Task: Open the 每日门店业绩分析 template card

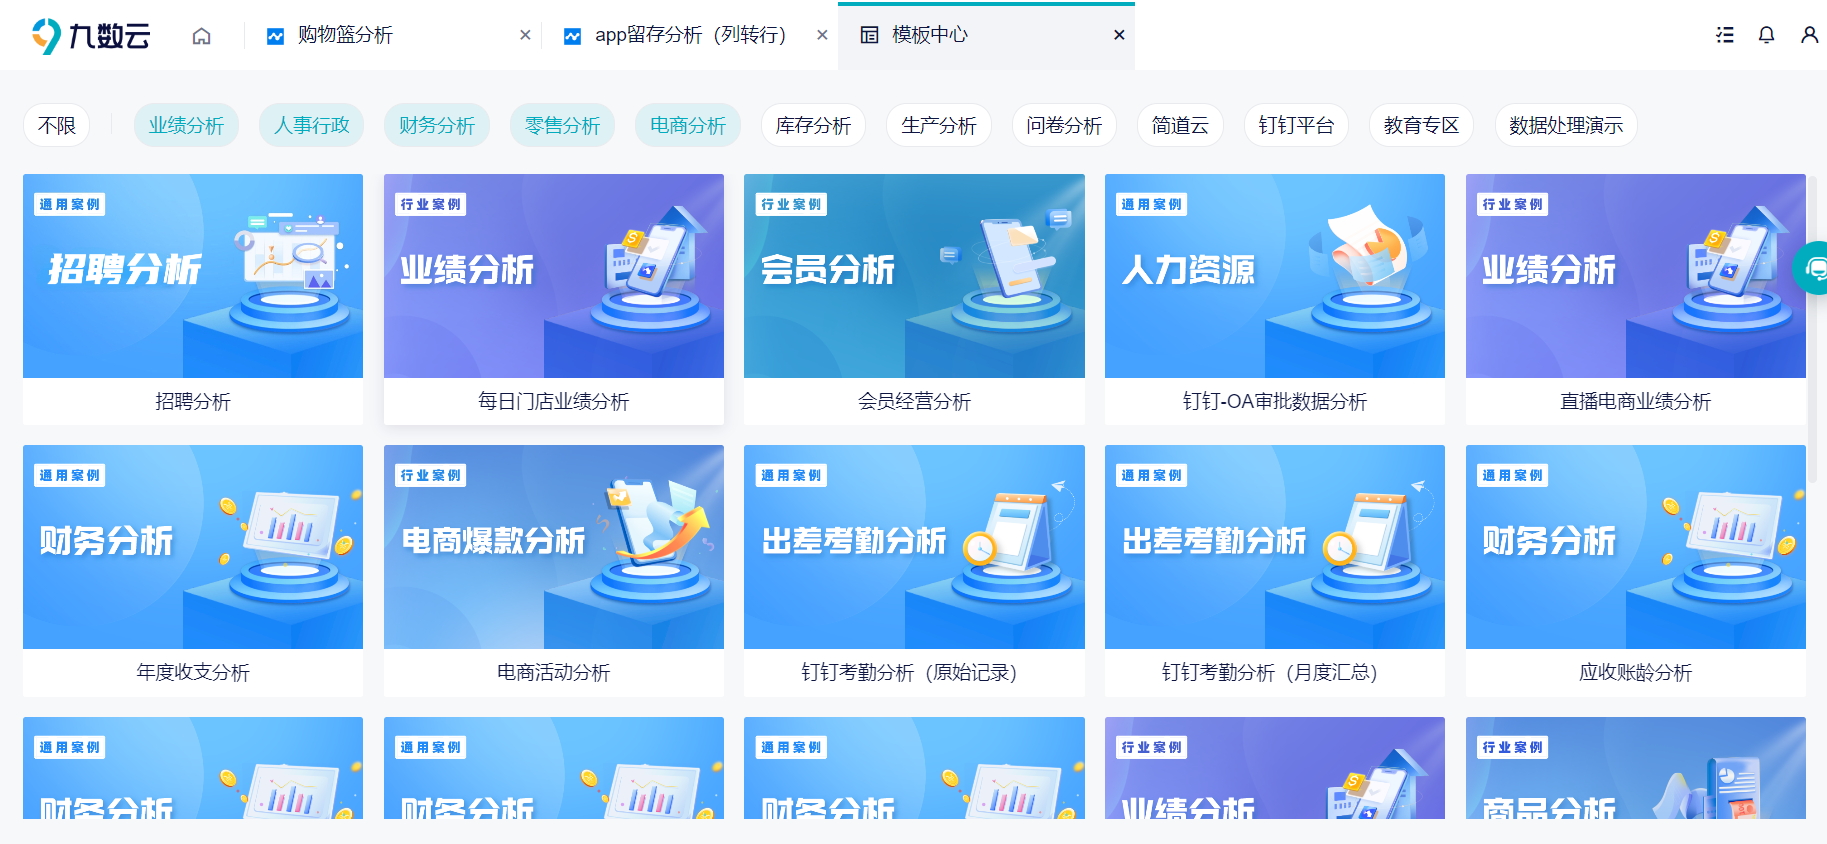Action: click(554, 299)
